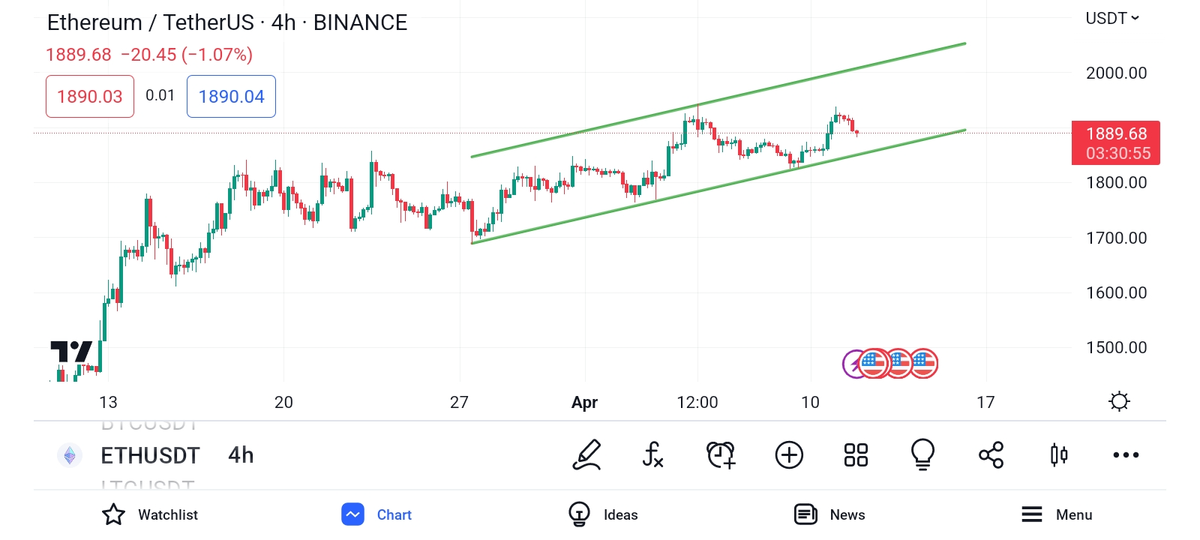Open the Menu tab
The width and height of the screenshot is (1200, 540).
(1056, 514)
